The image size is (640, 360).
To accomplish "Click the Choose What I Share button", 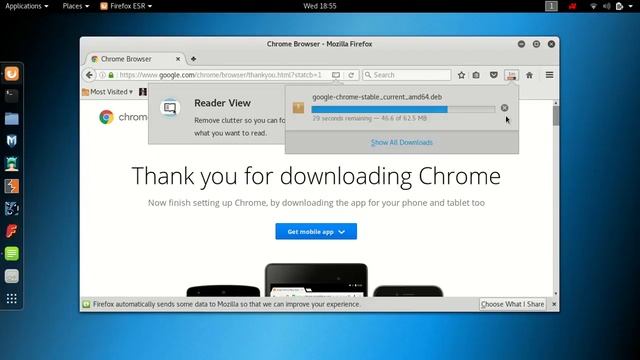I will (x=512, y=304).
